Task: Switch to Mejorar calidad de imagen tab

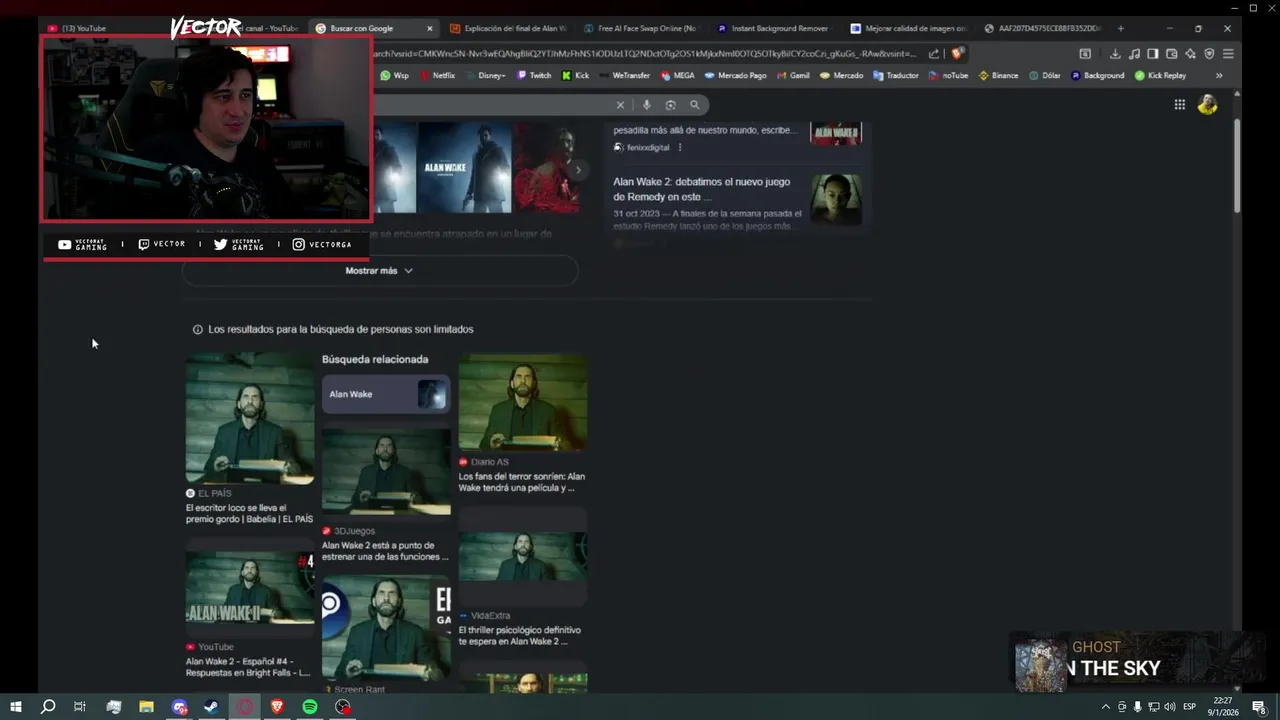Action: (907, 28)
